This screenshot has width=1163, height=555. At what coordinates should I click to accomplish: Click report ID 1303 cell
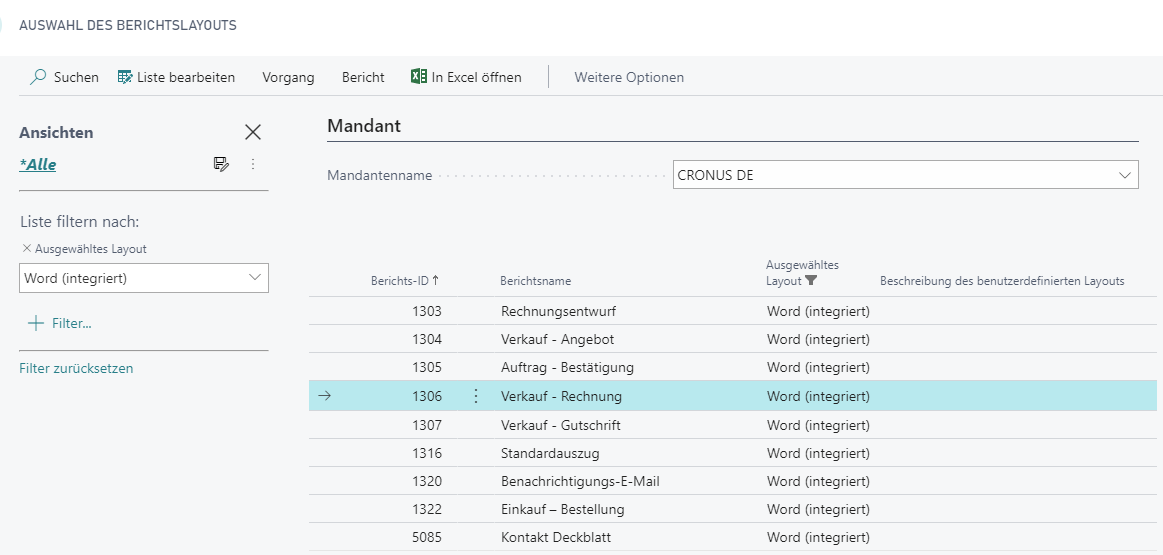click(x=427, y=312)
